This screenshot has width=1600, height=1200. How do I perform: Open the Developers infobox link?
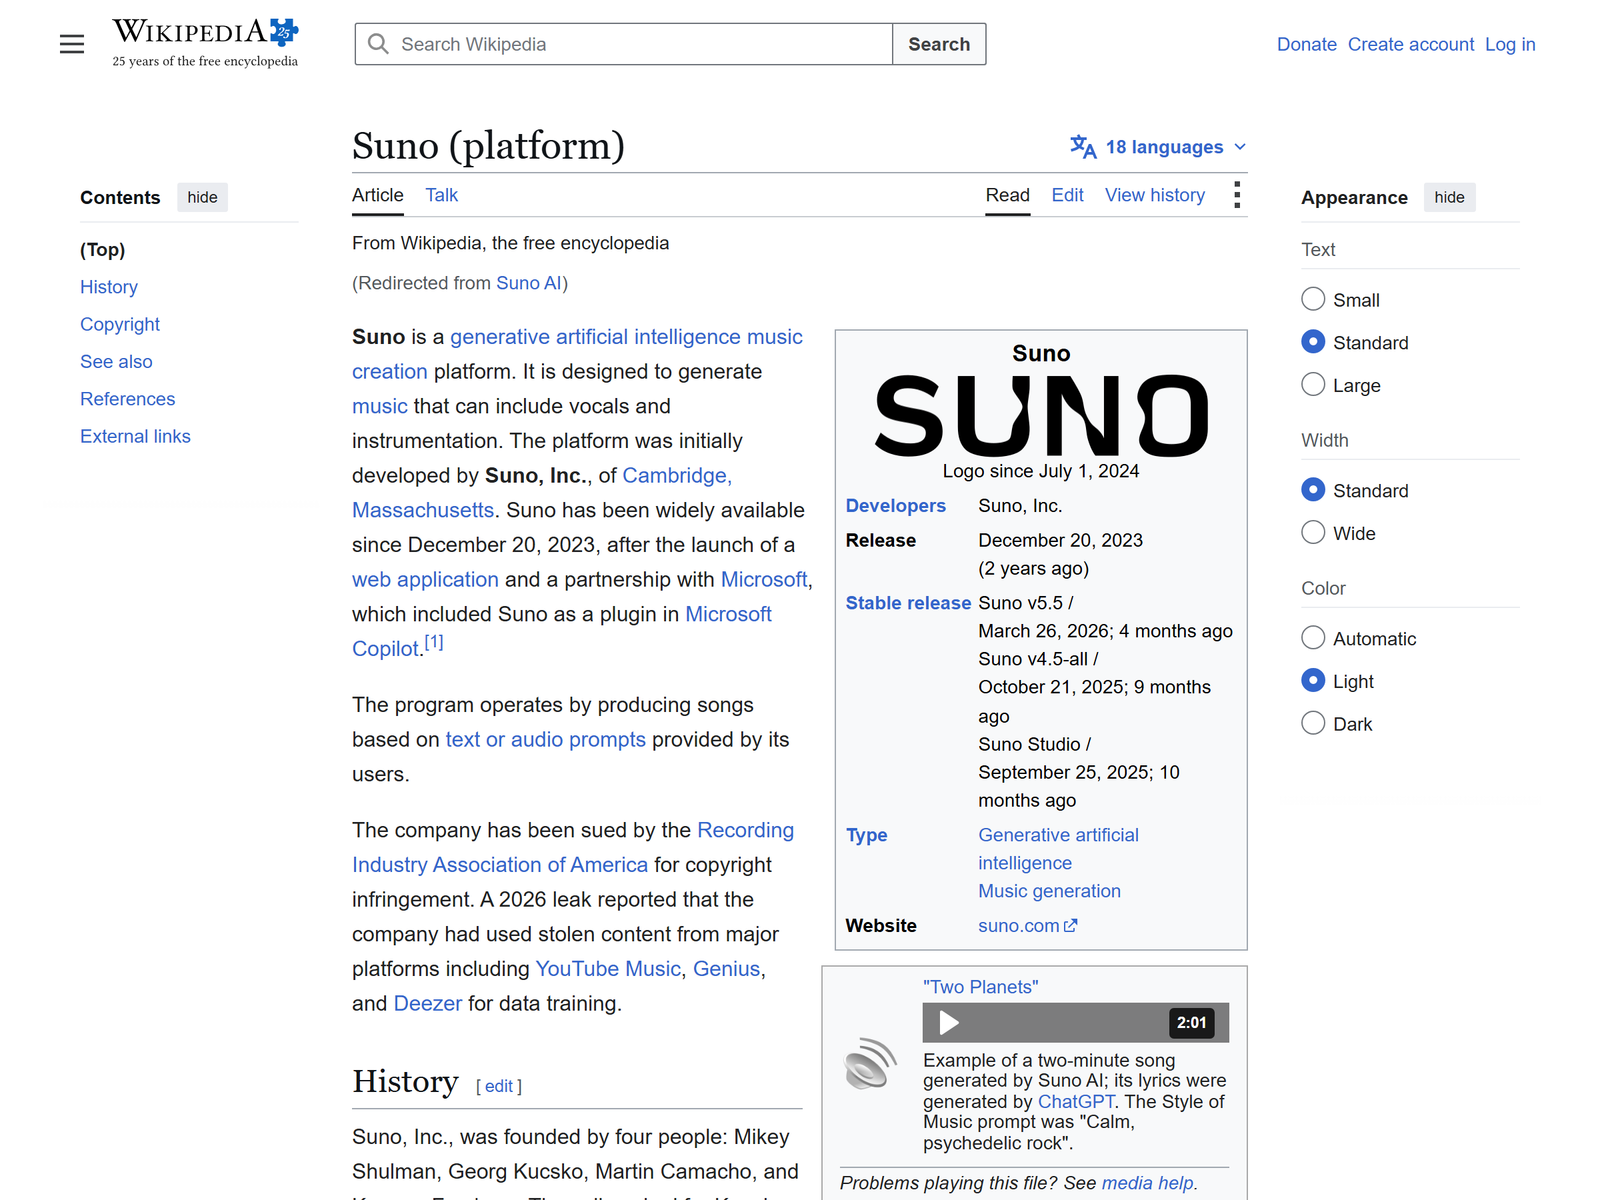point(896,506)
